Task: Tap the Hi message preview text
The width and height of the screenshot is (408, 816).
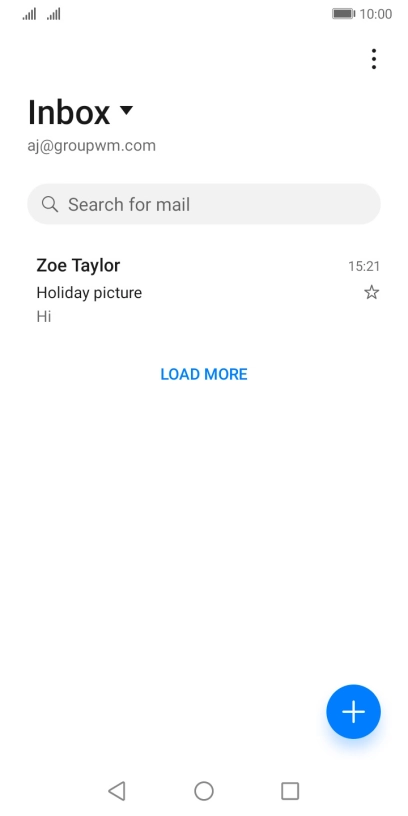Action: click(44, 316)
